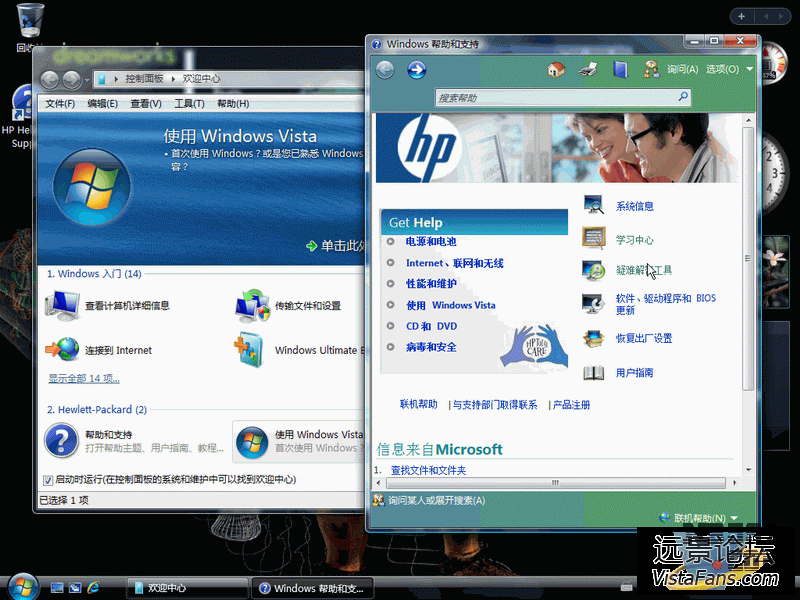Click the Windows Start orb

tap(21, 586)
